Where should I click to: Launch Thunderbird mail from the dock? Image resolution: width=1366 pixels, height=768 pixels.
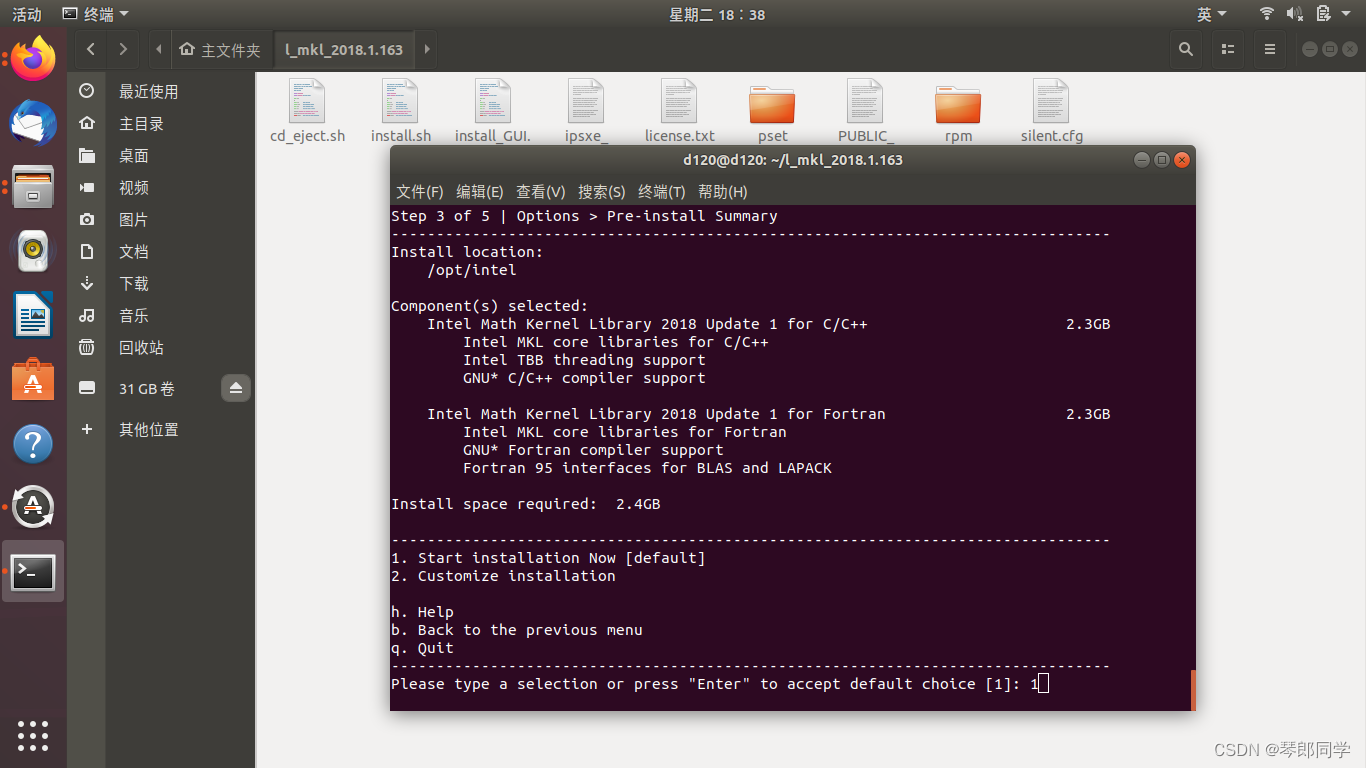tap(33, 123)
